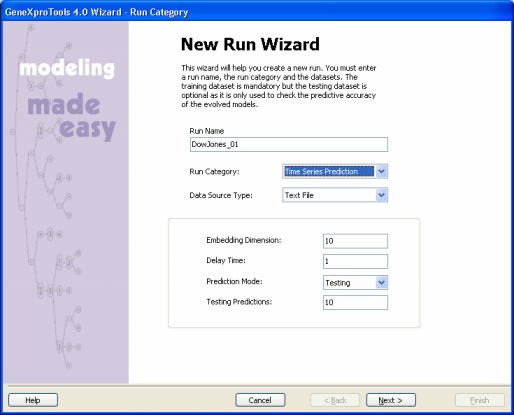Click the disabled Back button
Screen dimensions: 514x415
click(335, 400)
